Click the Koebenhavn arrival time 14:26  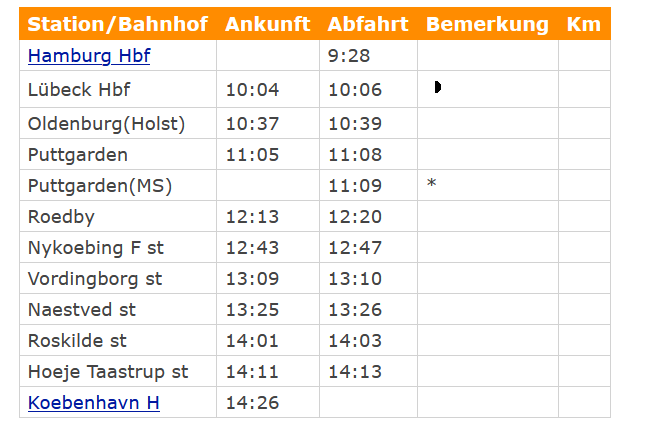click(252, 403)
